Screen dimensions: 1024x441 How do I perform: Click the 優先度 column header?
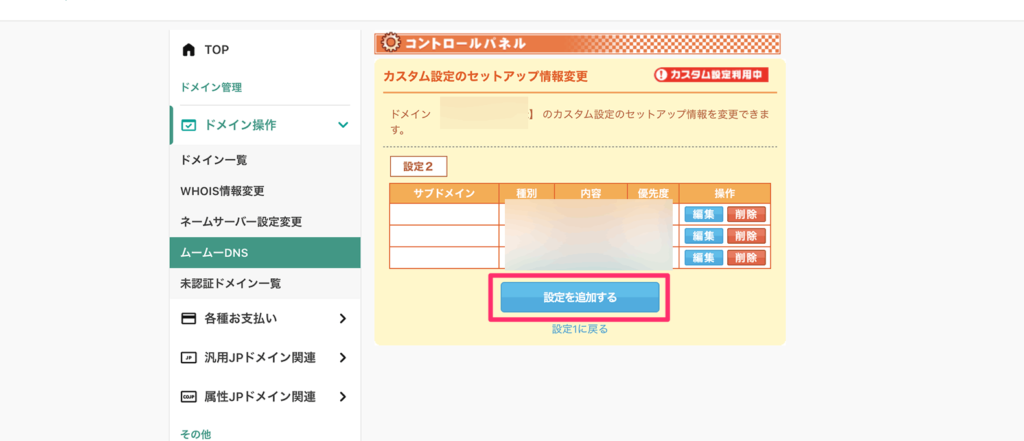(x=653, y=193)
